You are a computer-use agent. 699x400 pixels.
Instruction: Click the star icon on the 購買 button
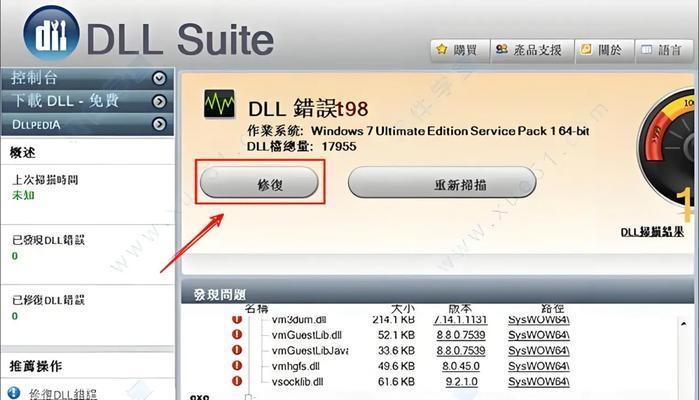tap(441, 49)
